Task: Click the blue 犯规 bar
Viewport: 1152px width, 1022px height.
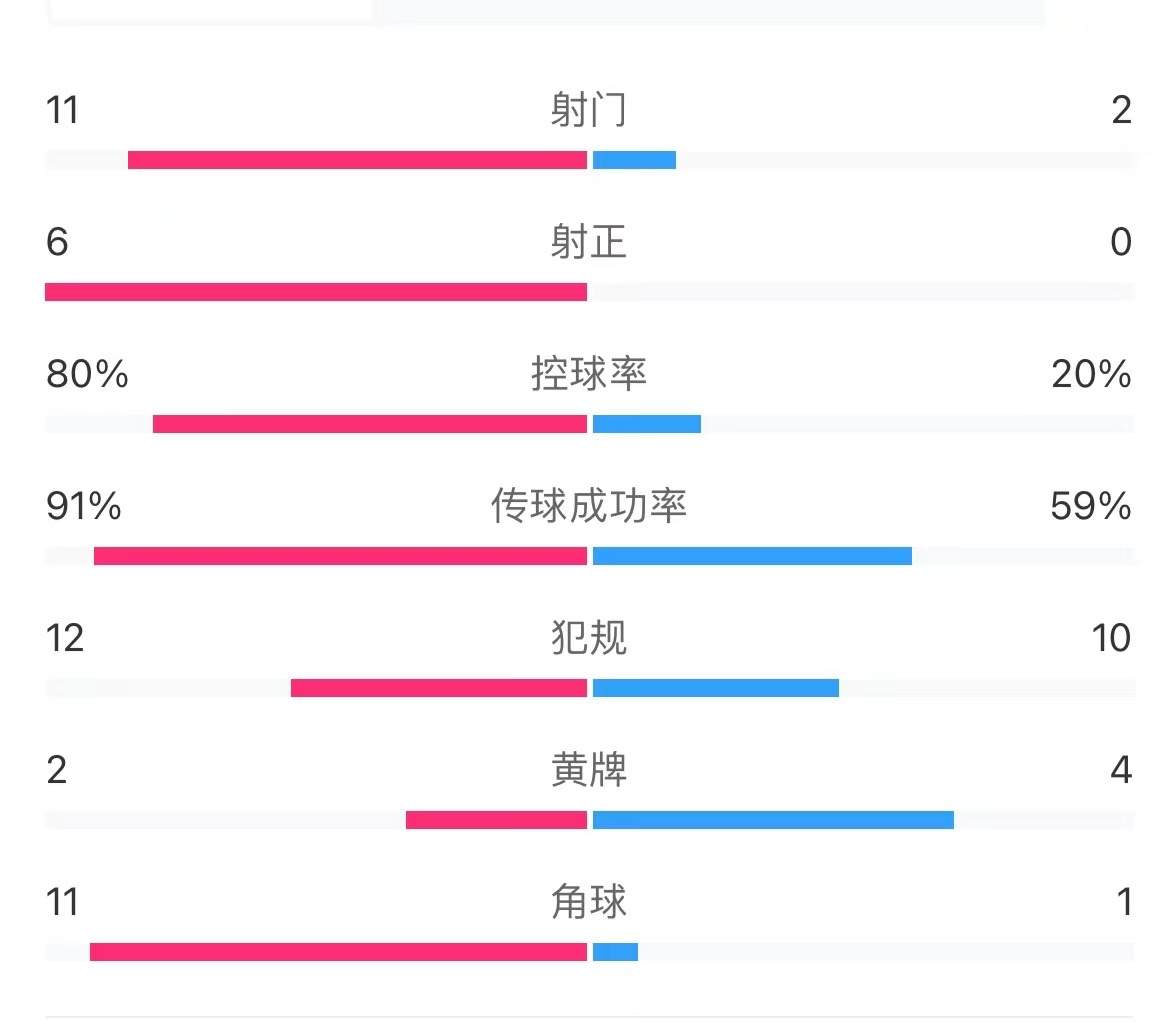Action: [x=716, y=688]
